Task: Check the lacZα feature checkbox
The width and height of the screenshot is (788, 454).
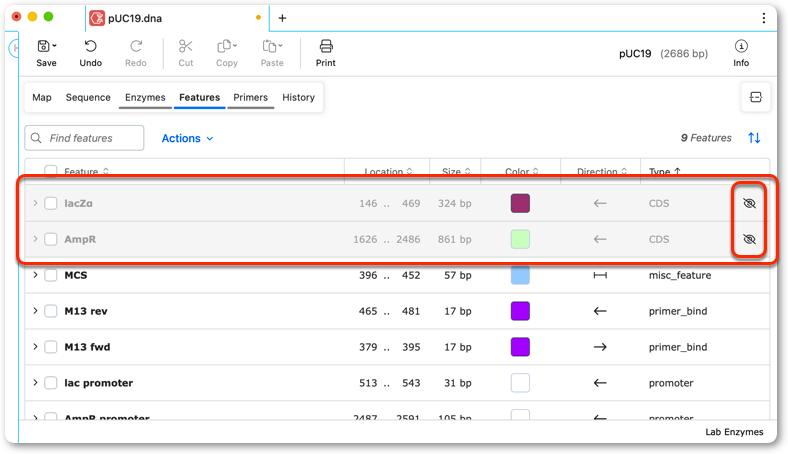Action: pyautogui.click(x=51, y=203)
